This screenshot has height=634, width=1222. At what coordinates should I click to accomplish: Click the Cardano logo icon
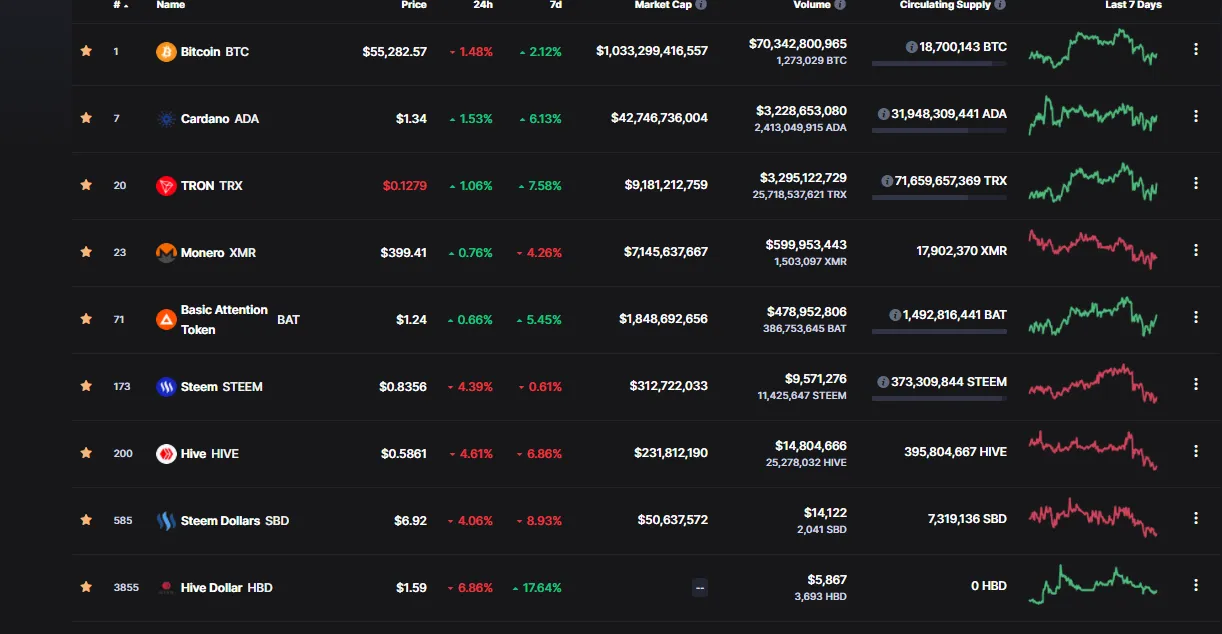[166, 119]
